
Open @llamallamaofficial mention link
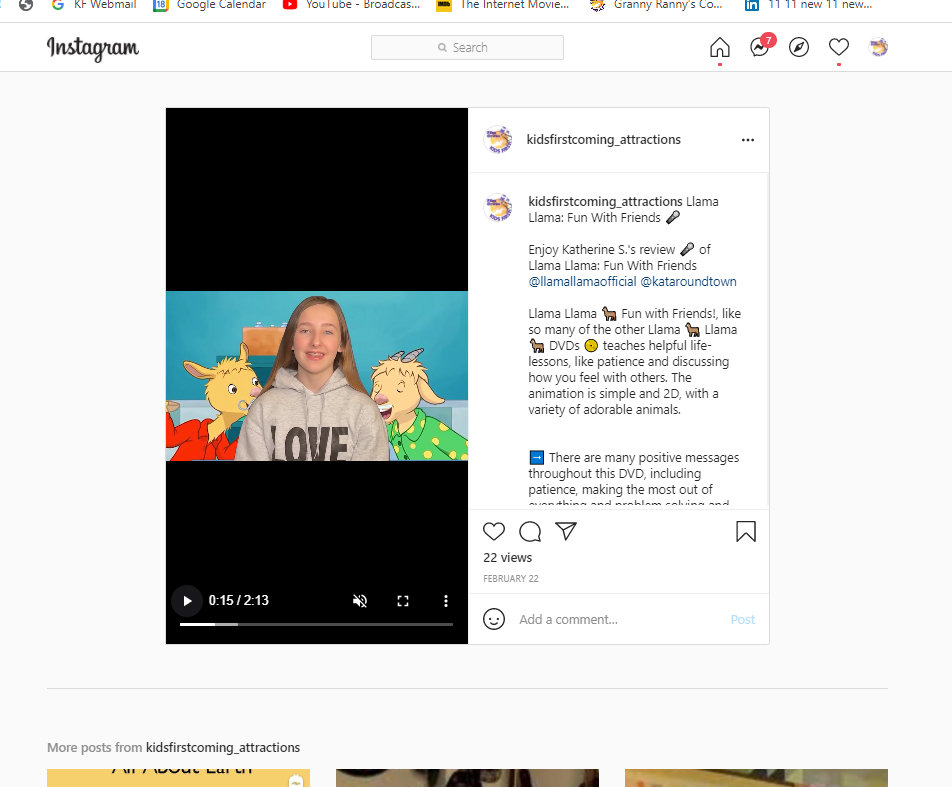(582, 282)
